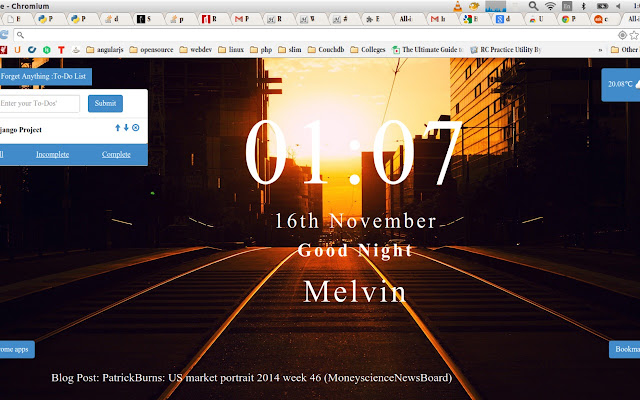Open 'The Ultimate Guide' bookmark
Image resolution: width=640 pixels, height=400 pixels.
[428, 50]
